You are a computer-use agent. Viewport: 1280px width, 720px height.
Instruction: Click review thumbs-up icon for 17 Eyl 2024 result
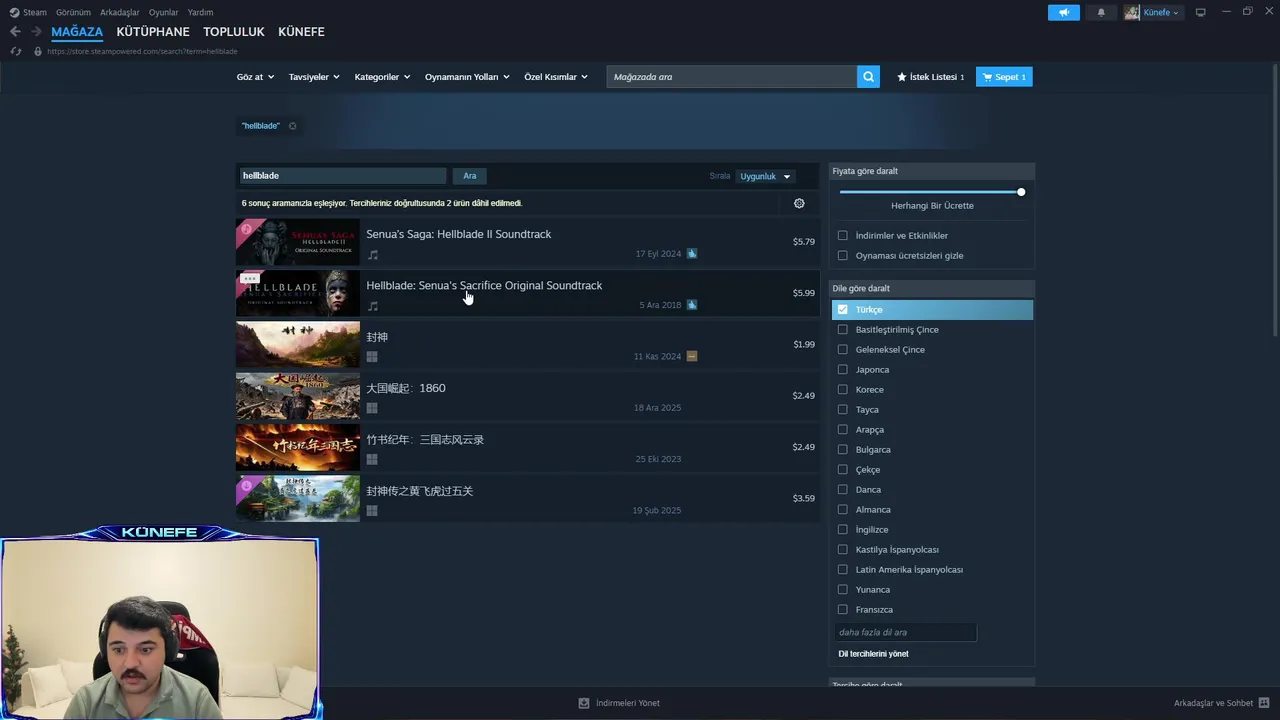691,254
